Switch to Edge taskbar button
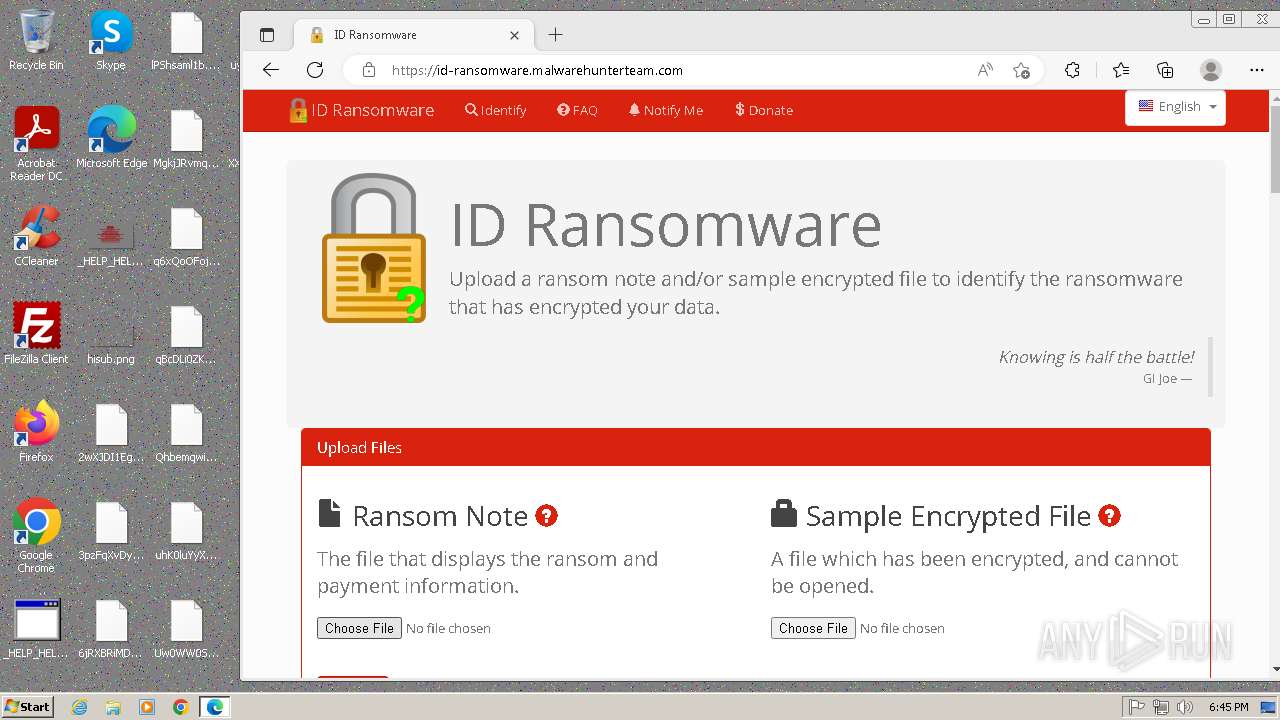Viewport: 1280px width, 720px height. 214,707
